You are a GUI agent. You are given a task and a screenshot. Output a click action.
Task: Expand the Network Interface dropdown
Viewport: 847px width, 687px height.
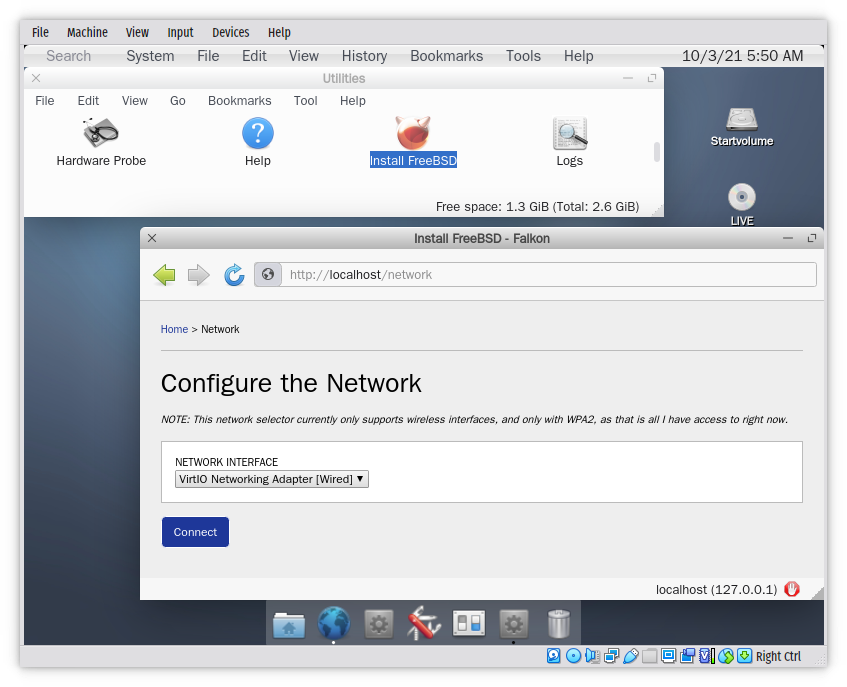272,479
